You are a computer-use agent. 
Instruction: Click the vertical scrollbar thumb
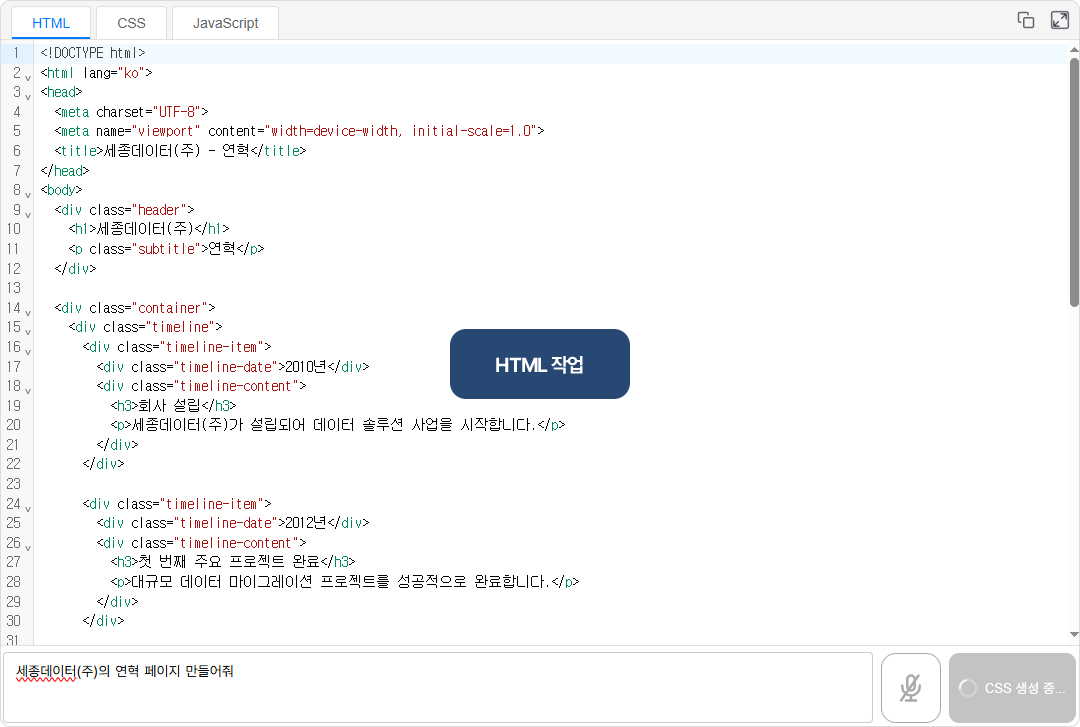(x=1074, y=180)
